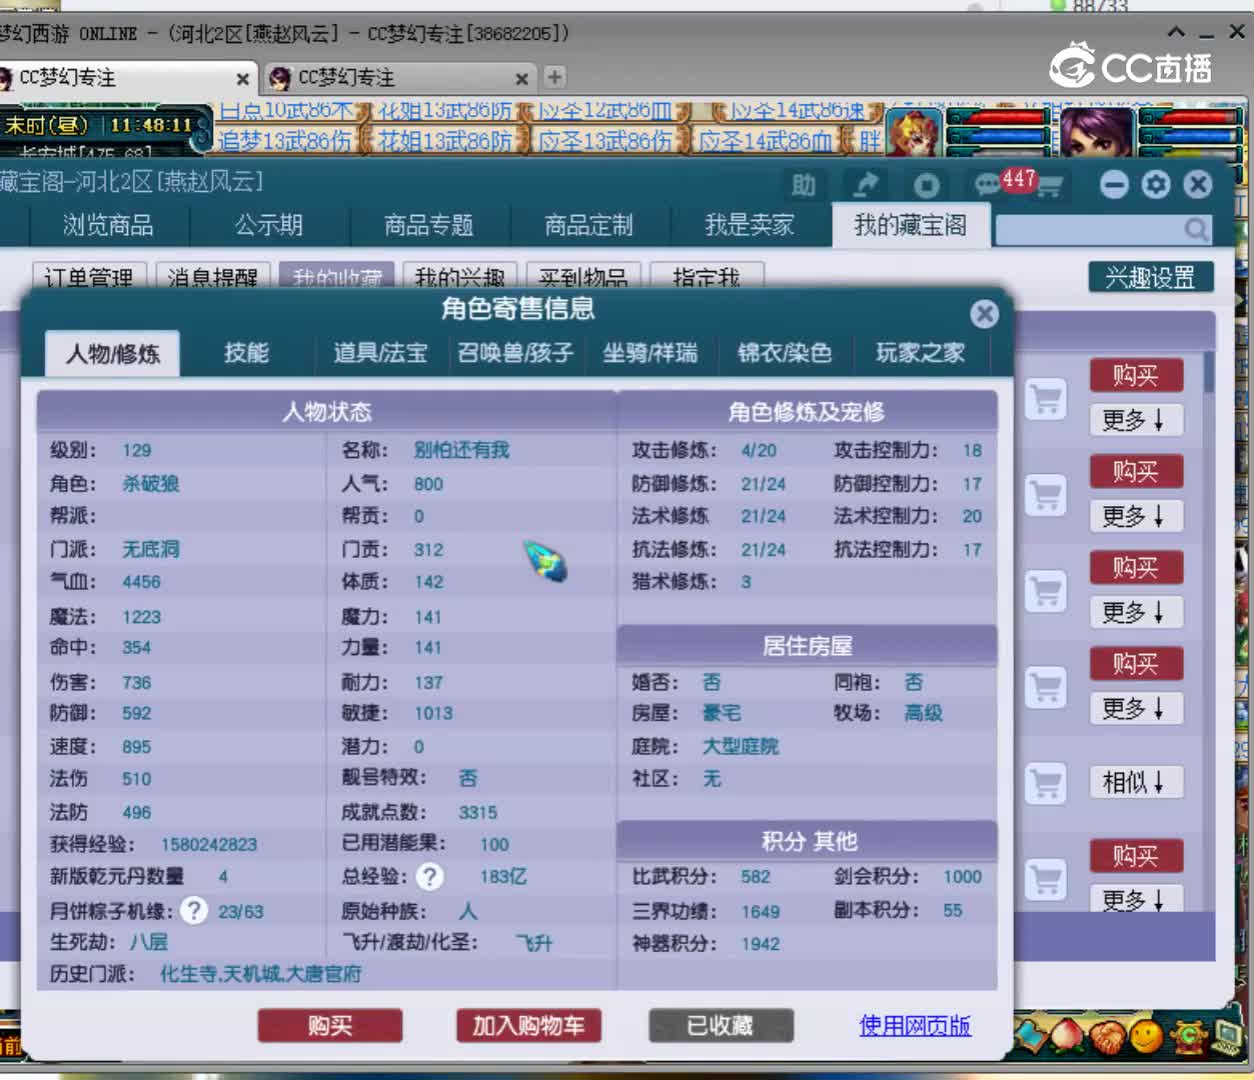Click the game clock 11:48:11
Viewport: 1254px width, 1080px height.
(x=151, y=125)
